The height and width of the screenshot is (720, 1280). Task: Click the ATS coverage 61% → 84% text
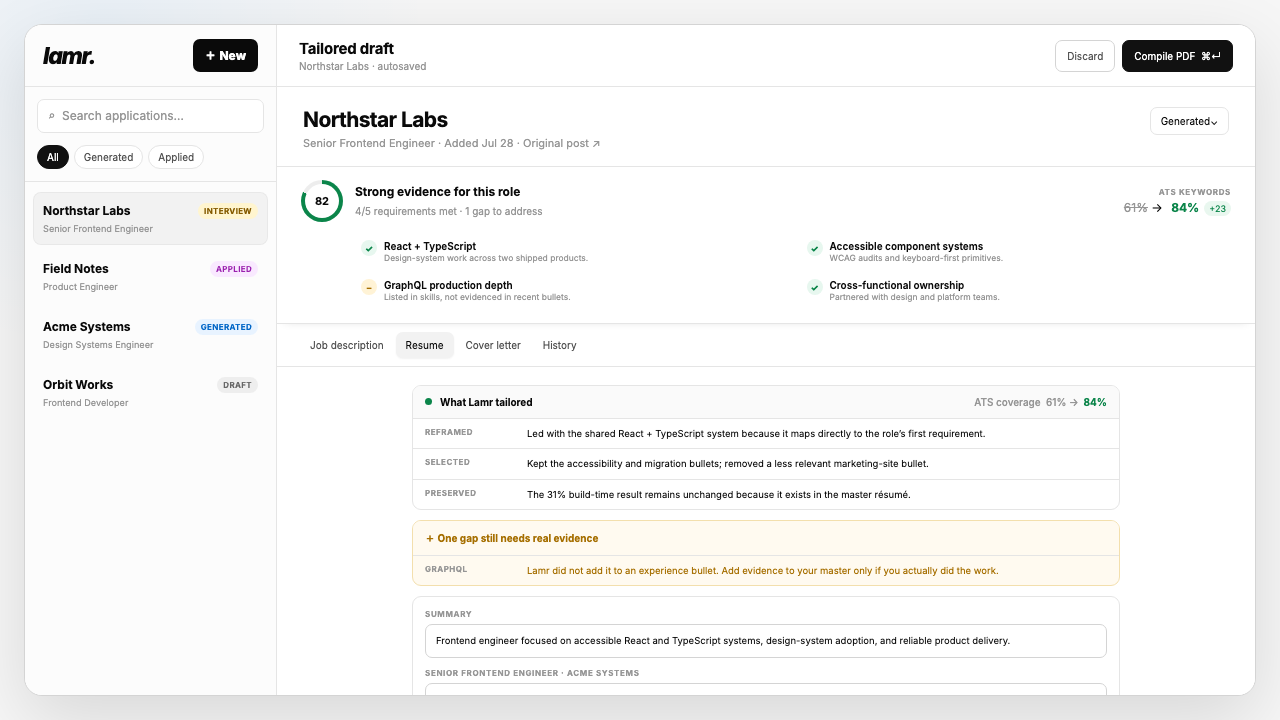click(x=1040, y=402)
